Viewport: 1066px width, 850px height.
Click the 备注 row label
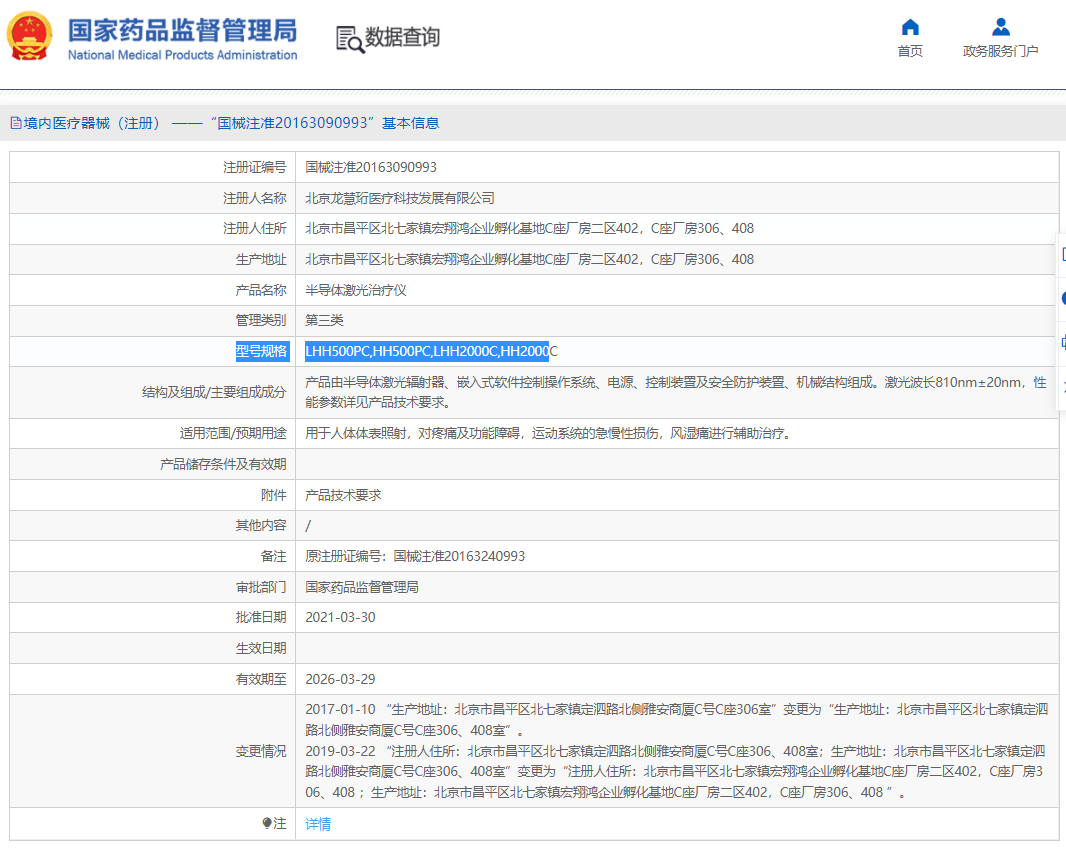click(x=274, y=556)
